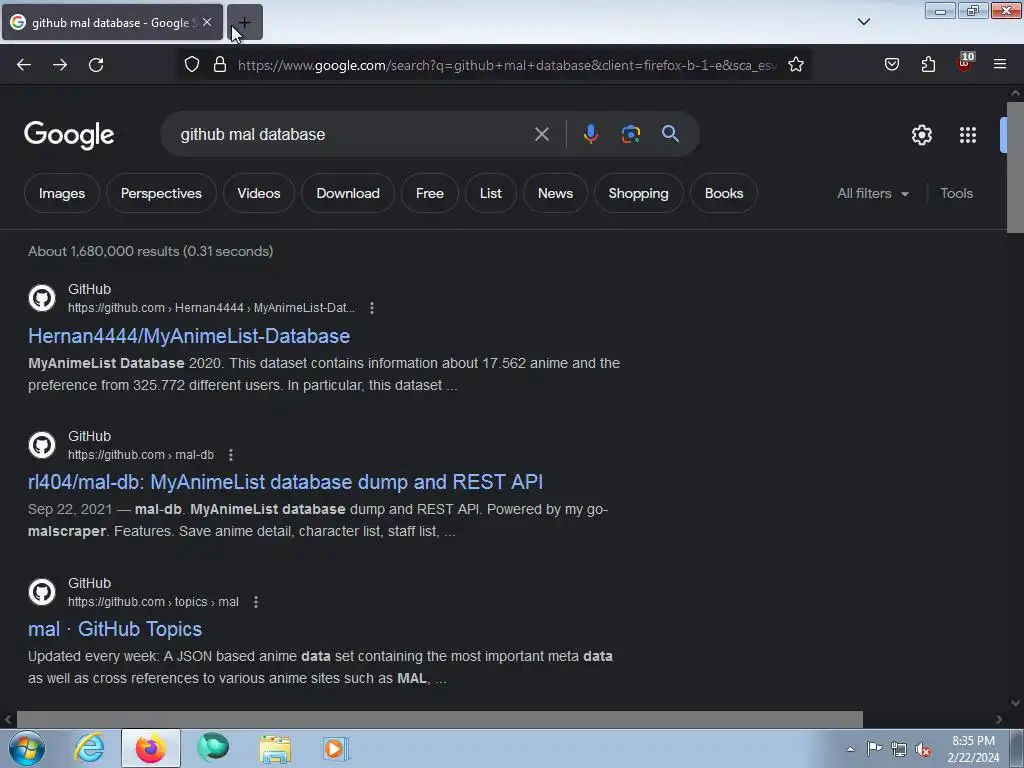Image resolution: width=1024 pixels, height=768 pixels.
Task: Select the About 1,680,000 results text
Action: [x=151, y=251]
